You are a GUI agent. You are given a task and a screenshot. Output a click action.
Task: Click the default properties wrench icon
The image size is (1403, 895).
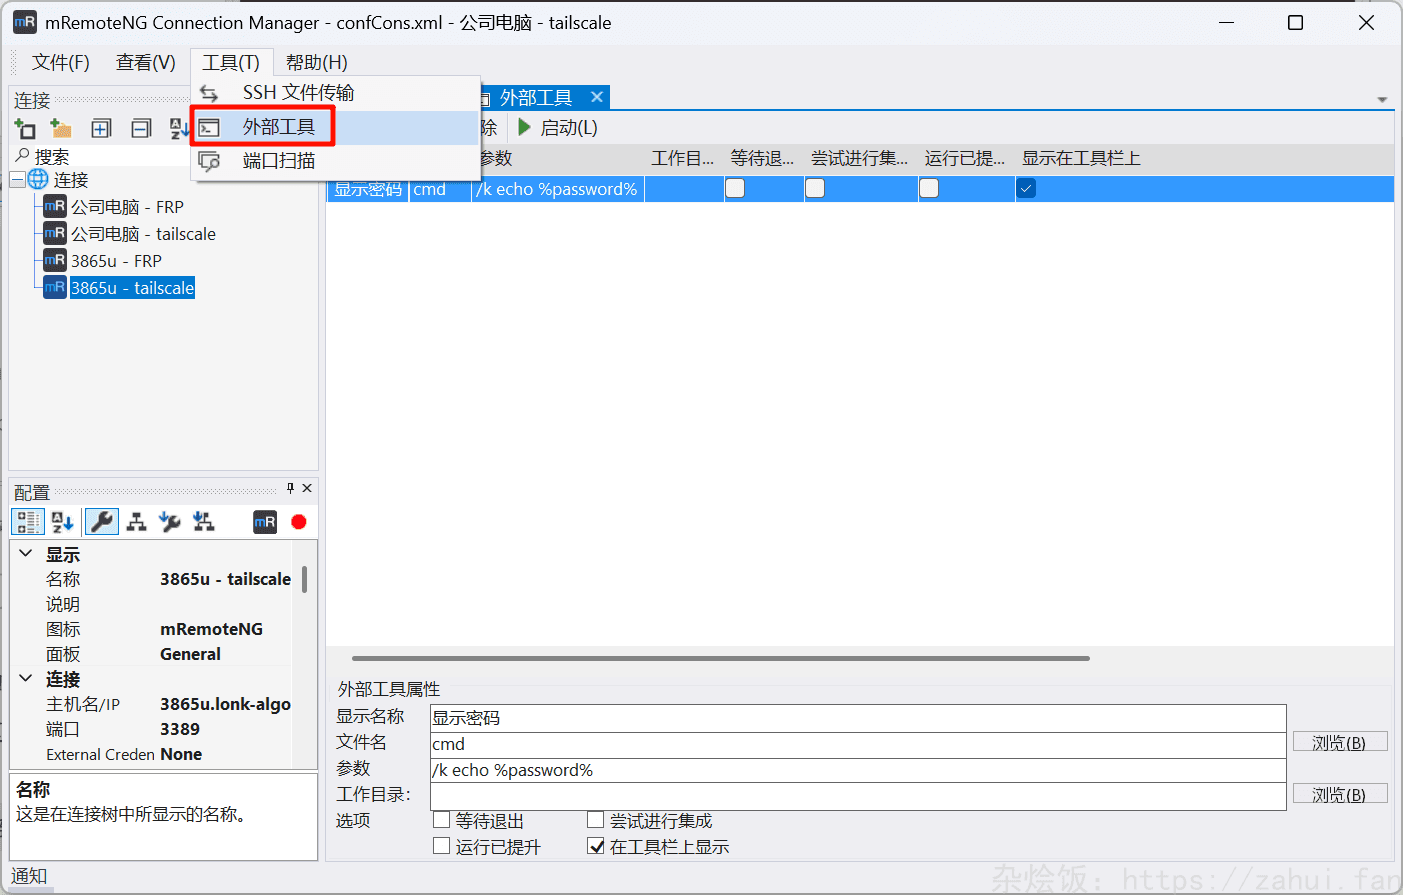click(x=170, y=522)
